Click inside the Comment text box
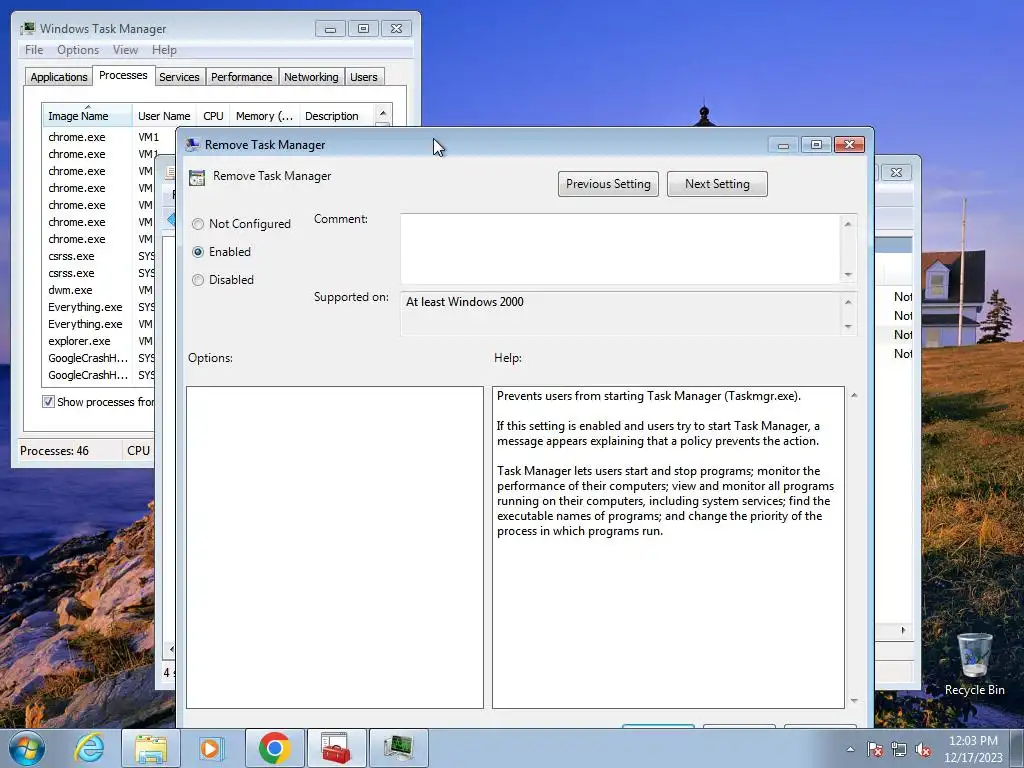Screen dimensions: 1024x768 (620, 248)
